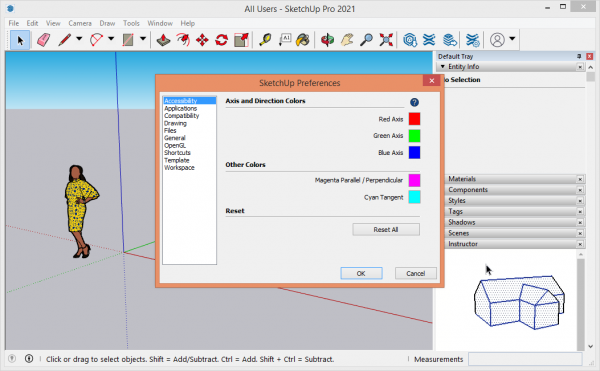Open 3D Warehouse from toolbar
This screenshot has height=371, width=600.
[x=410, y=40]
